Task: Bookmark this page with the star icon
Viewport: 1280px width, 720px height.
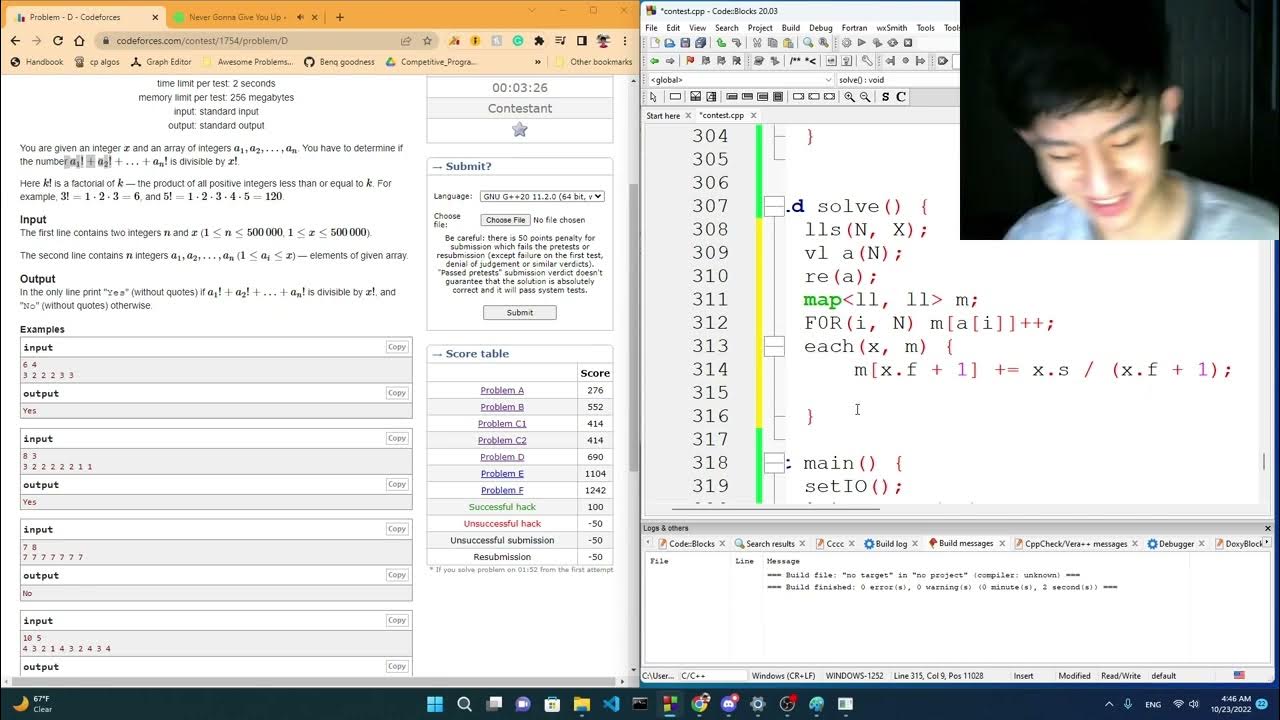Action: [x=427, y=41]
